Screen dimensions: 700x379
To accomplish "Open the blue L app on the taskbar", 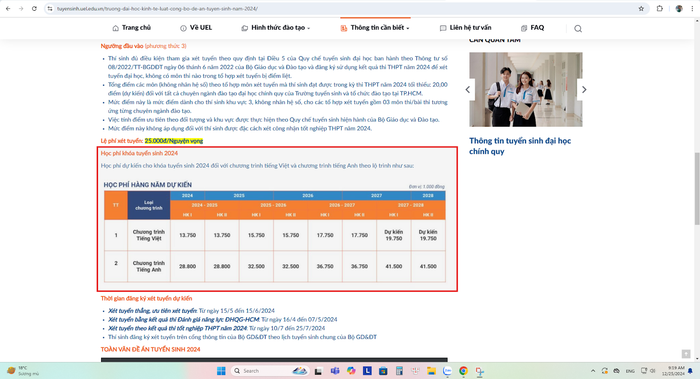I will 367,371.
